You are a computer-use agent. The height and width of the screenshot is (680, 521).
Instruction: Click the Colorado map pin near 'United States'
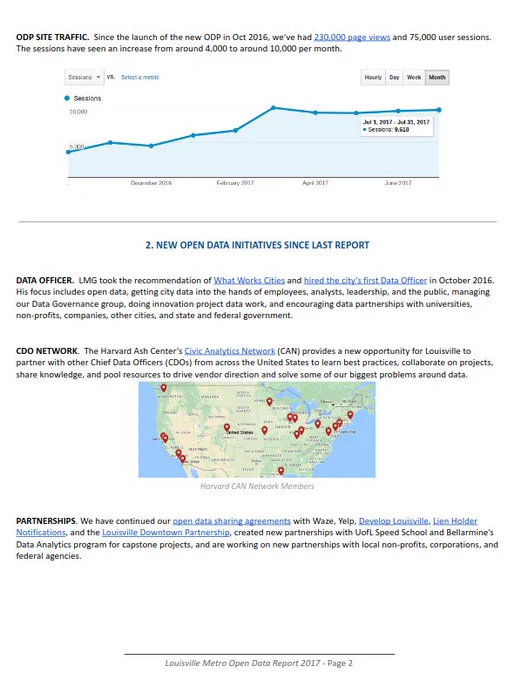(226, 428)
